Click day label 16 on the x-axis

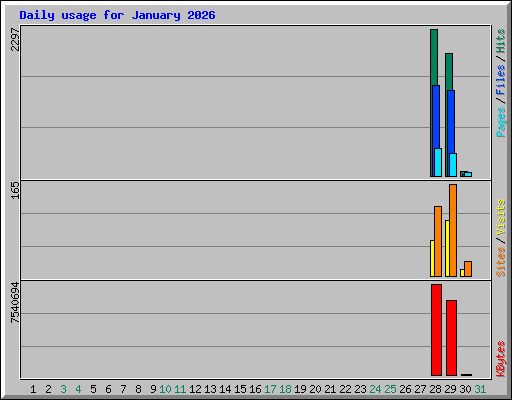point(255,389)
